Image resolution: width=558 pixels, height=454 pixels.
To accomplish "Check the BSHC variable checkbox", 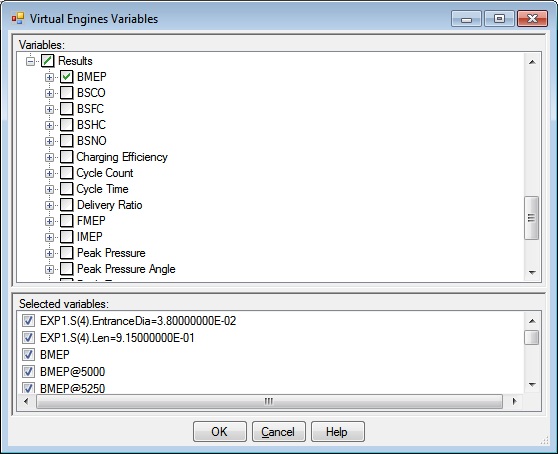I will pyautogui.click(x=67, y=125).
